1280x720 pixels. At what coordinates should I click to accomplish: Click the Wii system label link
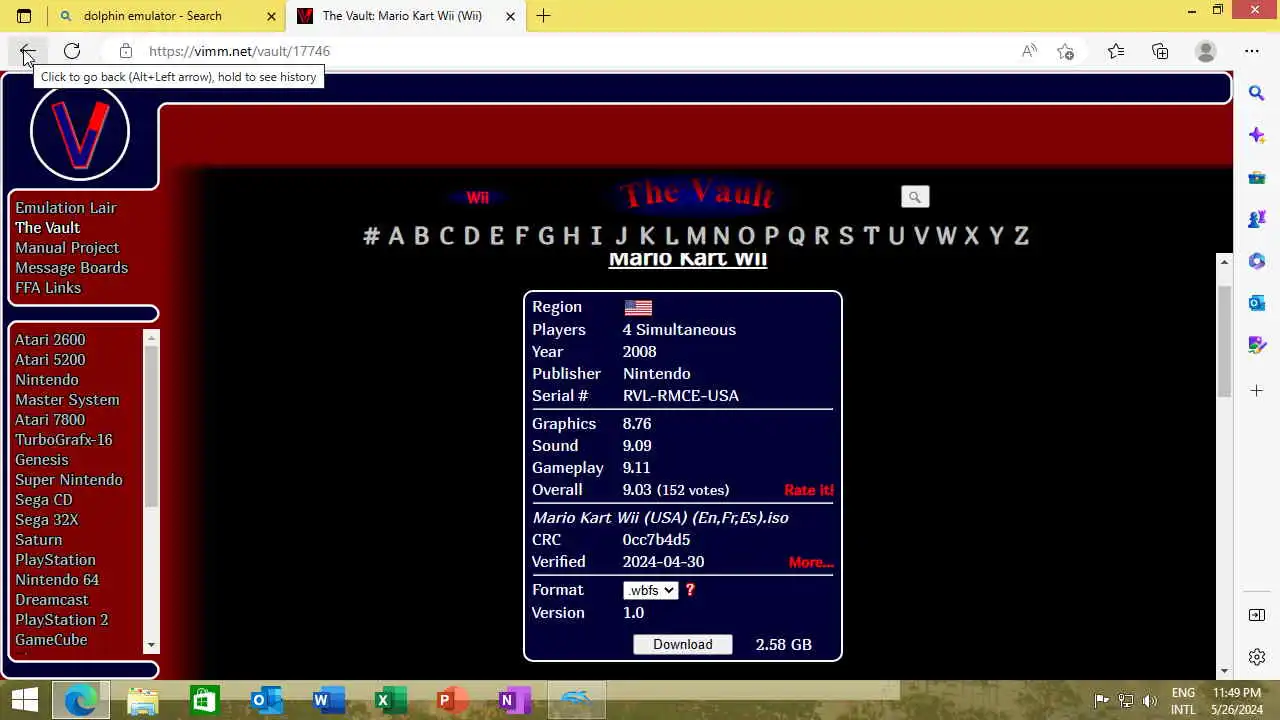477,198
